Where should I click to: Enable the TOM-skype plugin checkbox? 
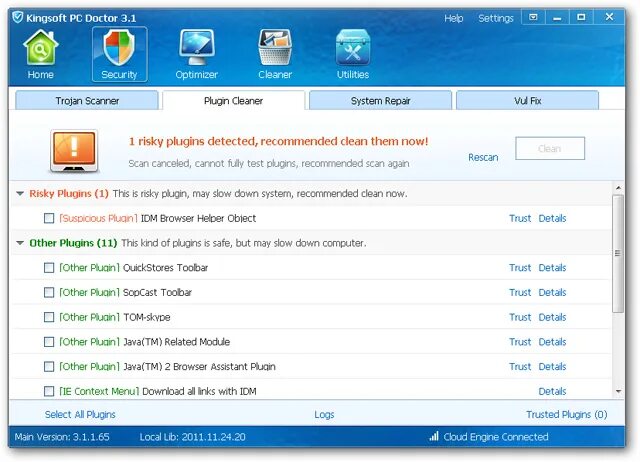coord(49,317)
